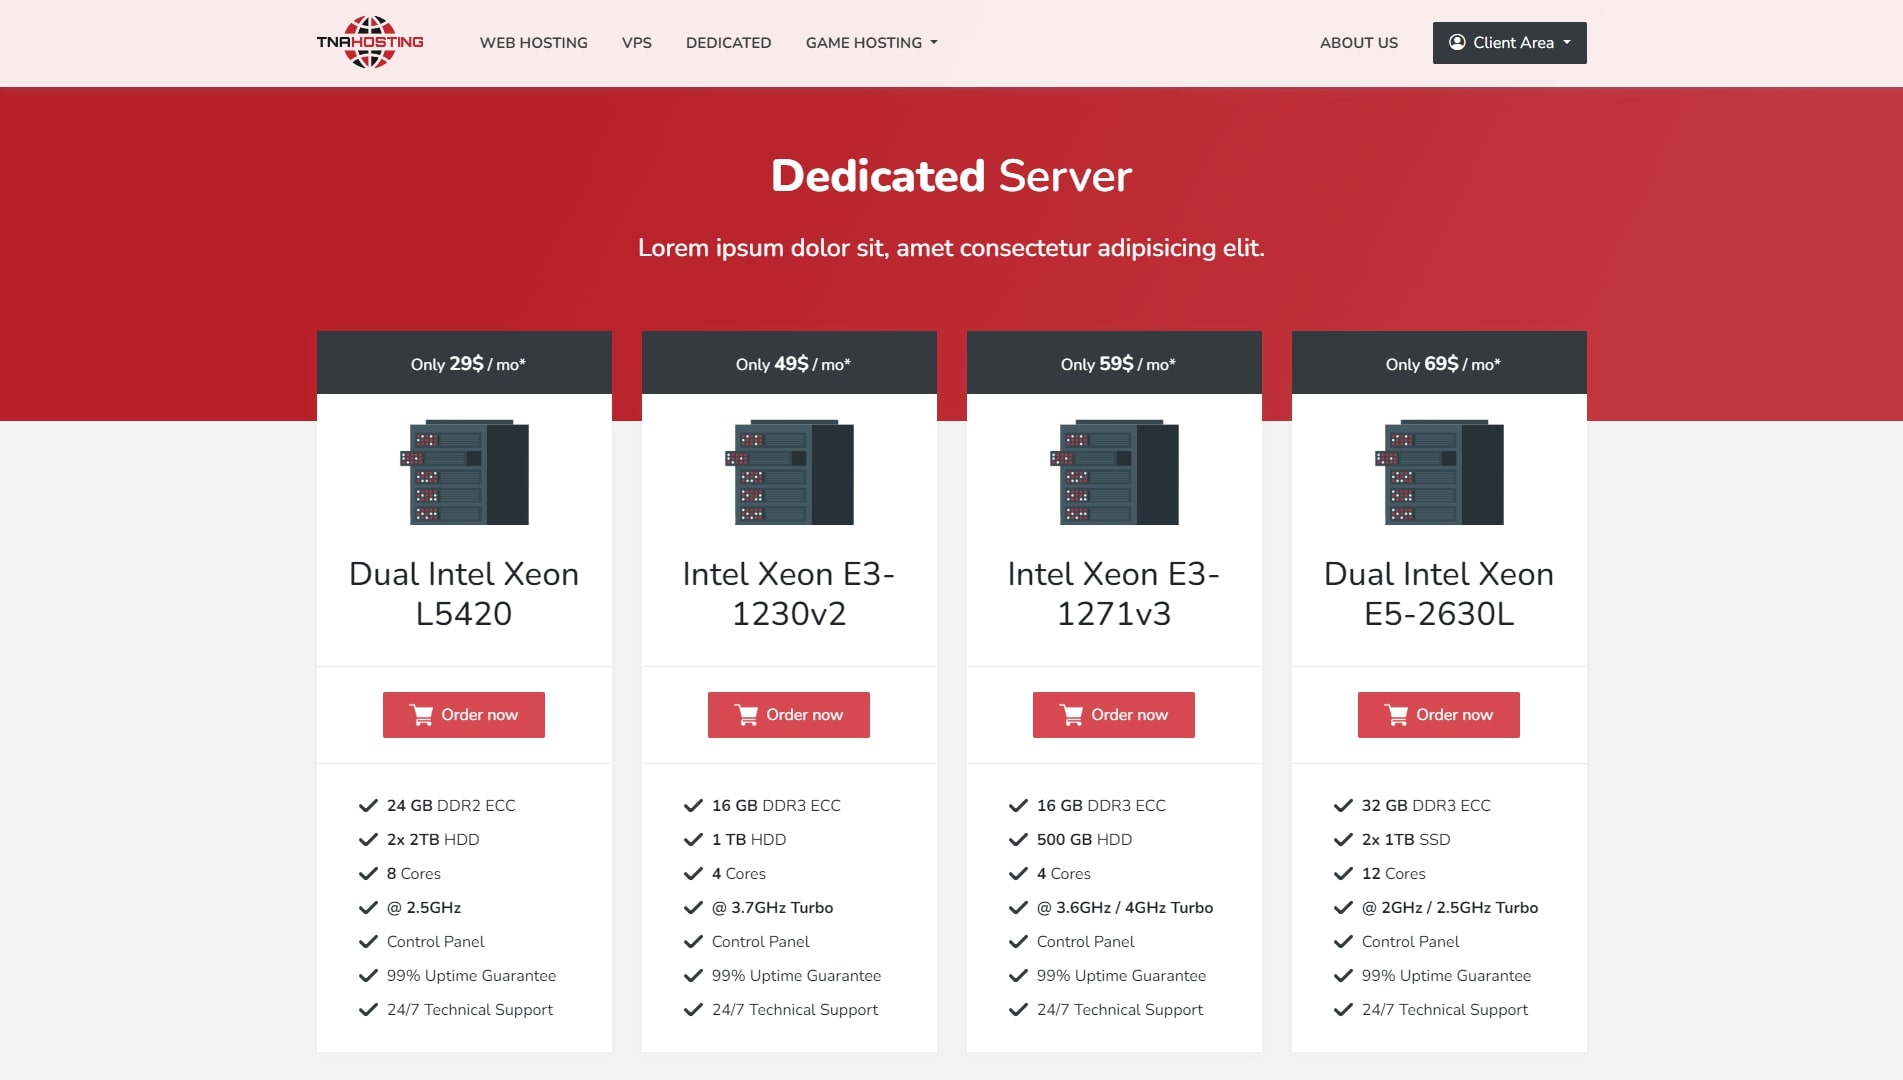Click the server image for Intel Xeon E3-1271v3
Screen dimensions: 1903x1080
click(x=1114, y=472)
